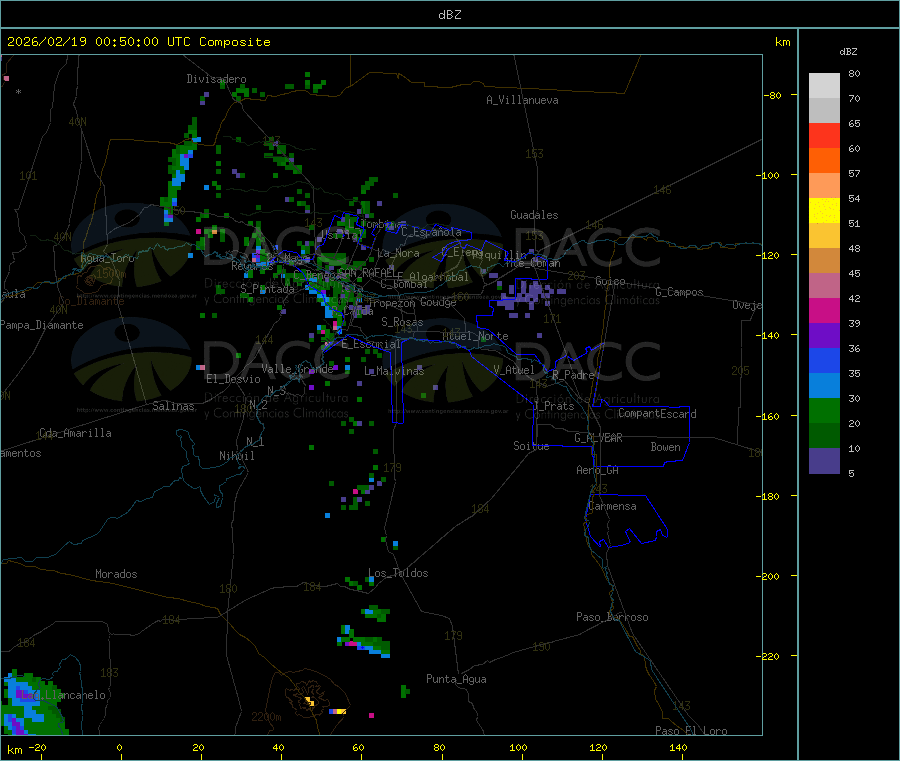Click the '60' tick on the horizontal km axis
900x761 pixels.
358,747
